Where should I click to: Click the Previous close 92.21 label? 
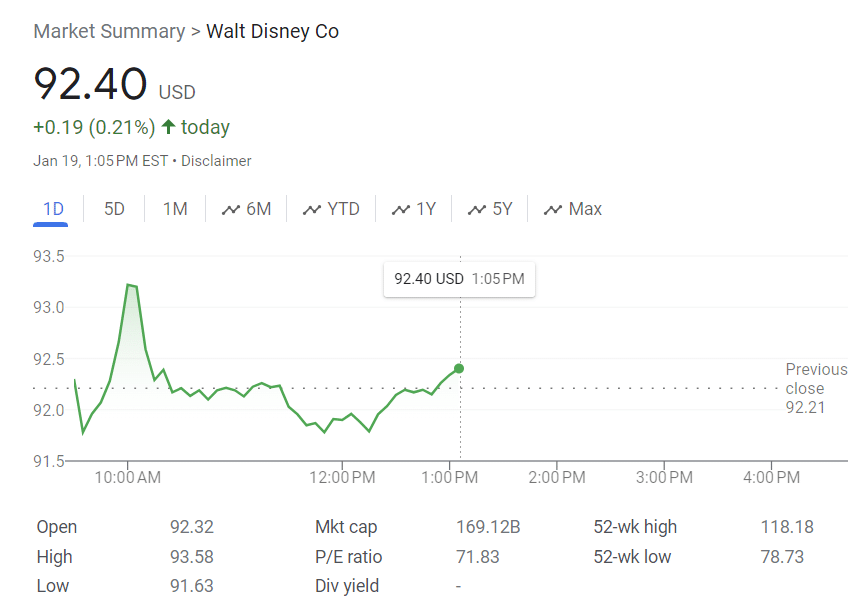pos(816,388)
